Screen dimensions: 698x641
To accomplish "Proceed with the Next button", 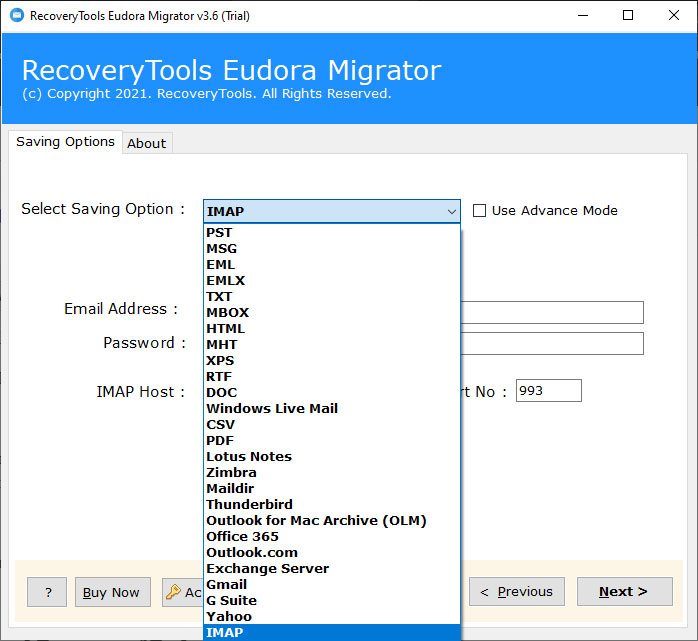I will click(625, 592).
